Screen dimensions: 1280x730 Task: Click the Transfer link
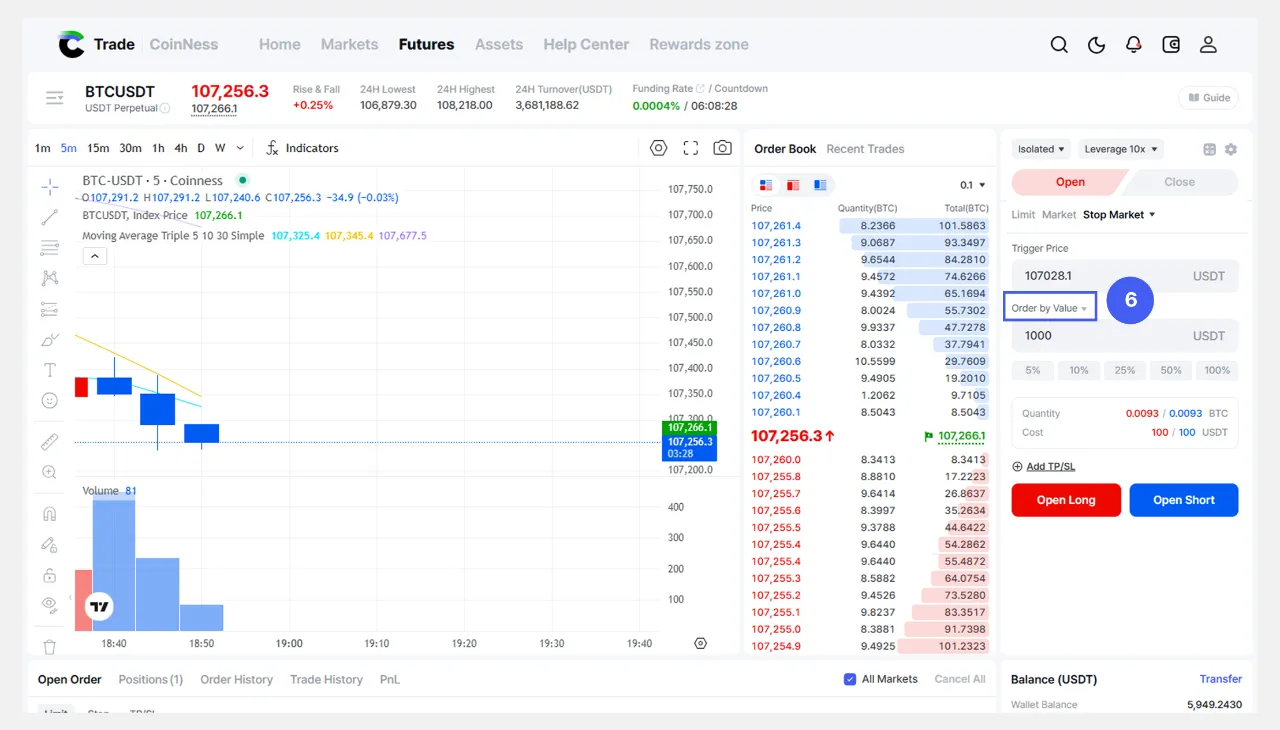[x=1220, y=679]
